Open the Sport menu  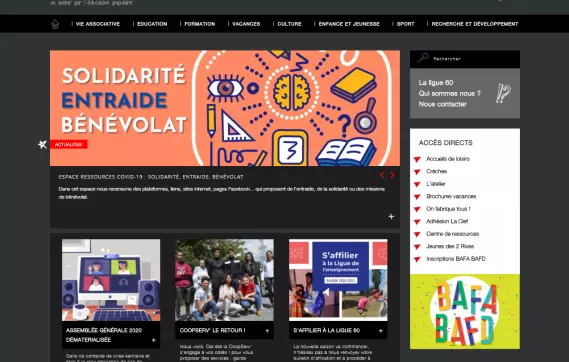tap(405, 24)
